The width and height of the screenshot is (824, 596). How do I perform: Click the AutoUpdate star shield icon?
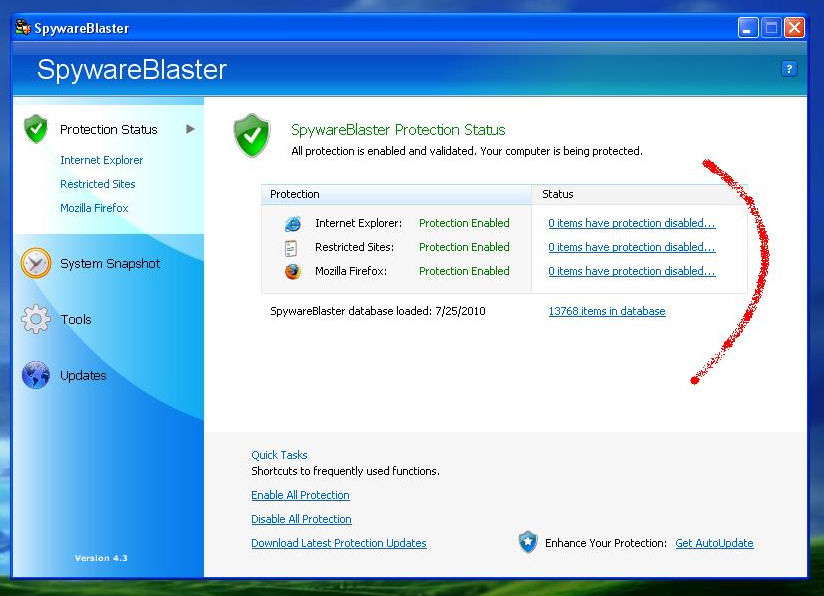(x=528, y=542)
